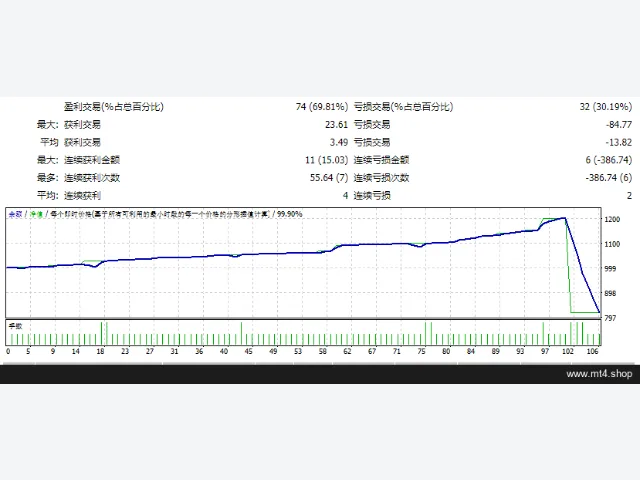Select the '11 (15.03)' consecutive wins value
640x480 pixels.
(327, 160)
